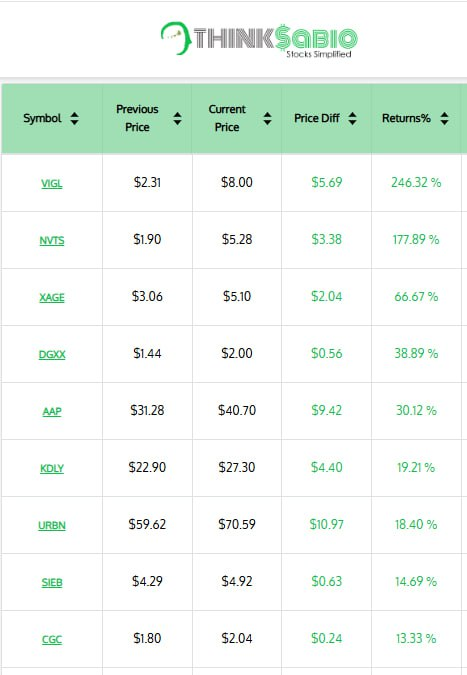Viewport: 467px width, 675px height.
Task: Open the CGC stock link
Action: coord(52,640)
